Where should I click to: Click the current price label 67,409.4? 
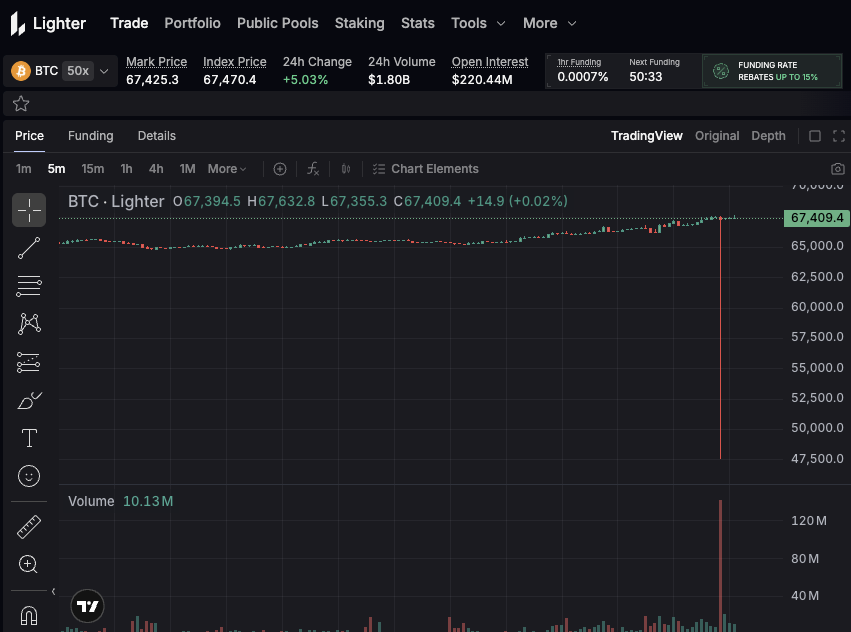pyautogui.click(x=816, y=218)
